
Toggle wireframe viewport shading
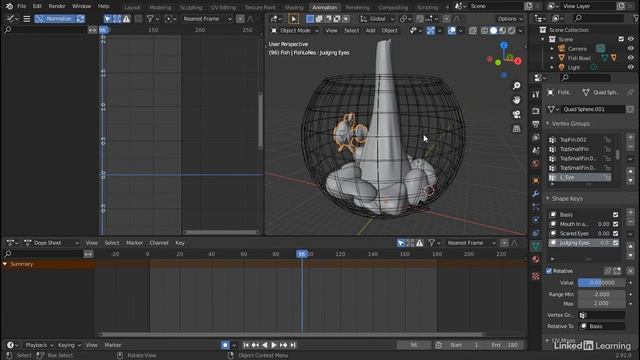pyautogui.click(x=484, y=31)
